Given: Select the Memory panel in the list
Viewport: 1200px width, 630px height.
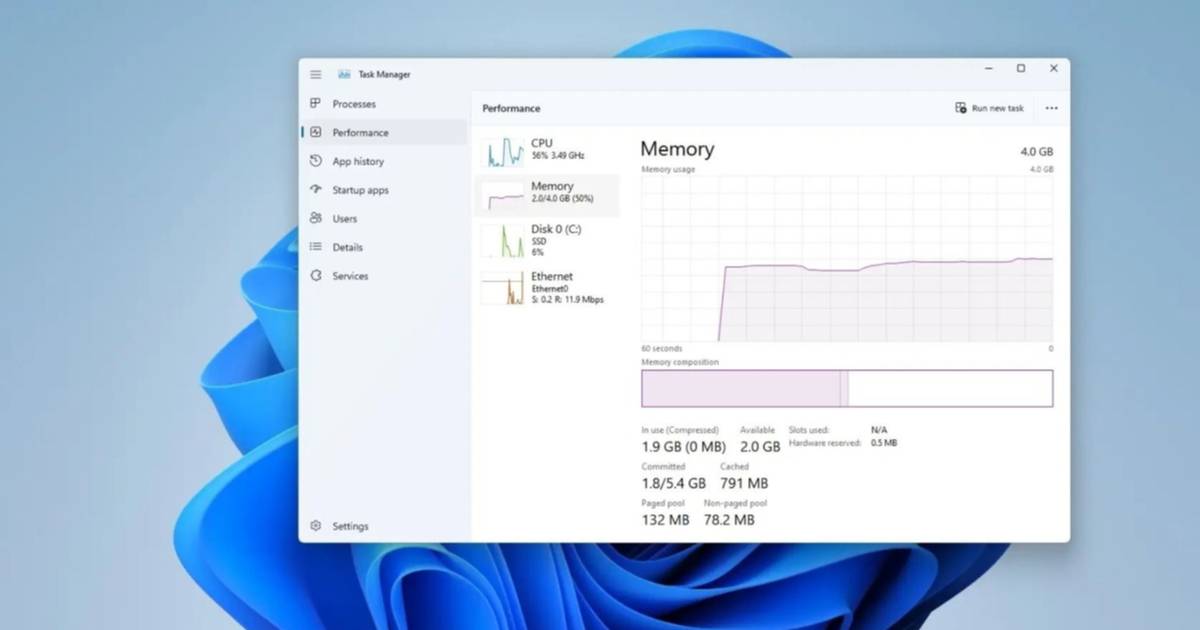Looking at the screenshot, I should (x=545, y=193).
